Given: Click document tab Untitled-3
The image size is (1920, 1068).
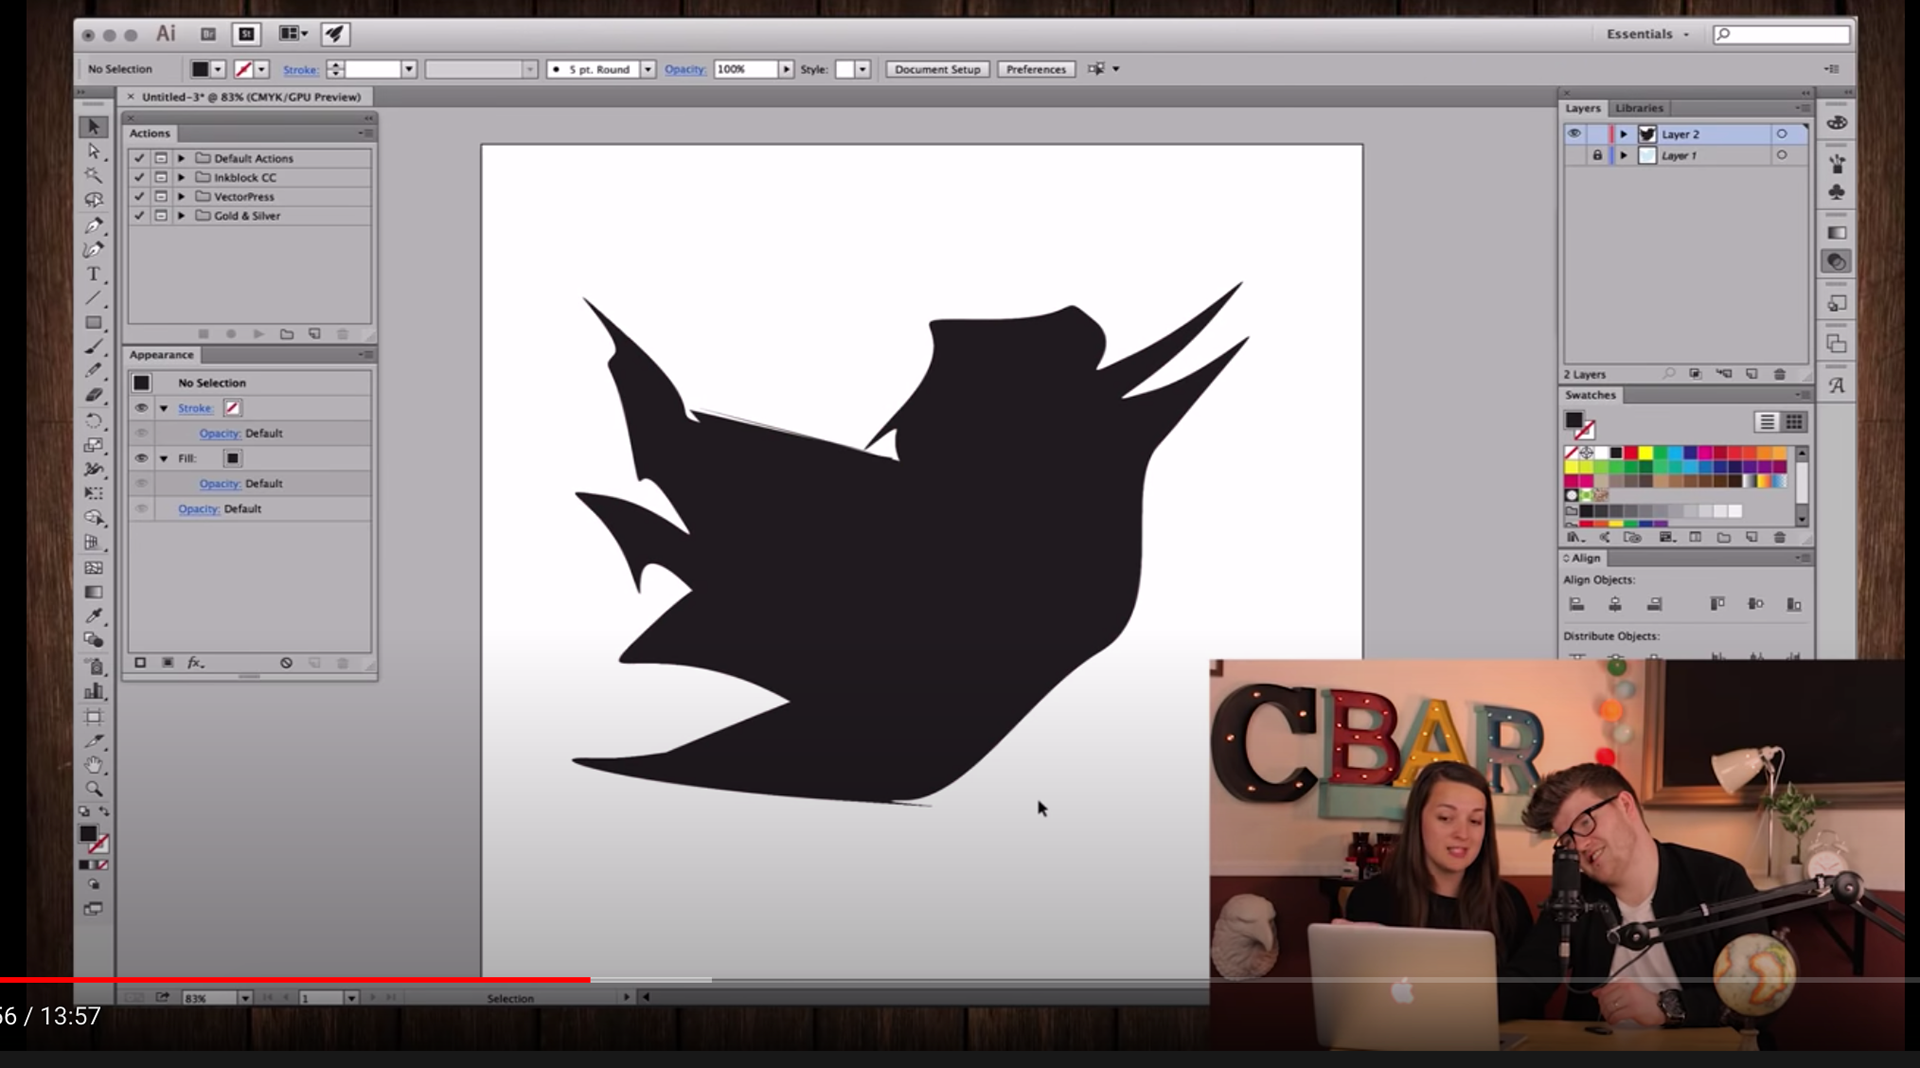Looking at the screenshot, I should (x=250, y=97).
